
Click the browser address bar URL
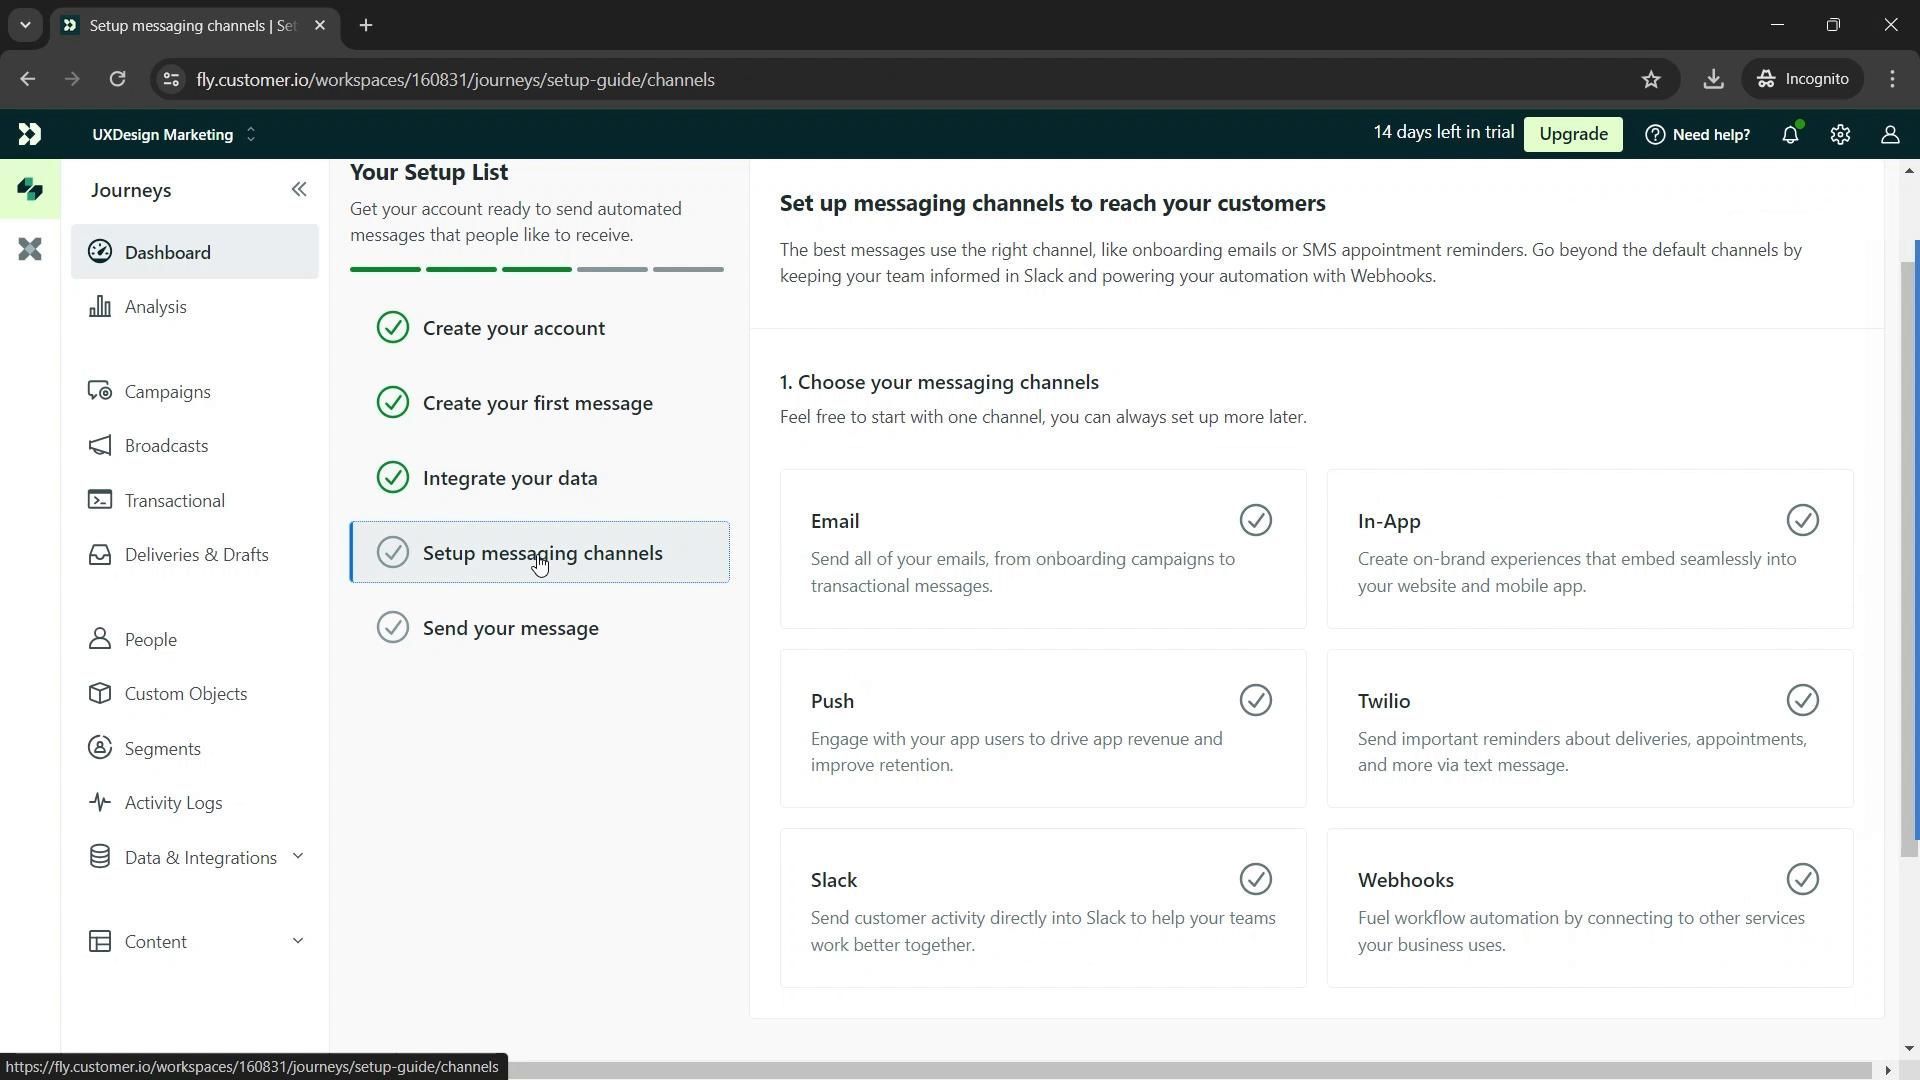(x=455, y=80)
